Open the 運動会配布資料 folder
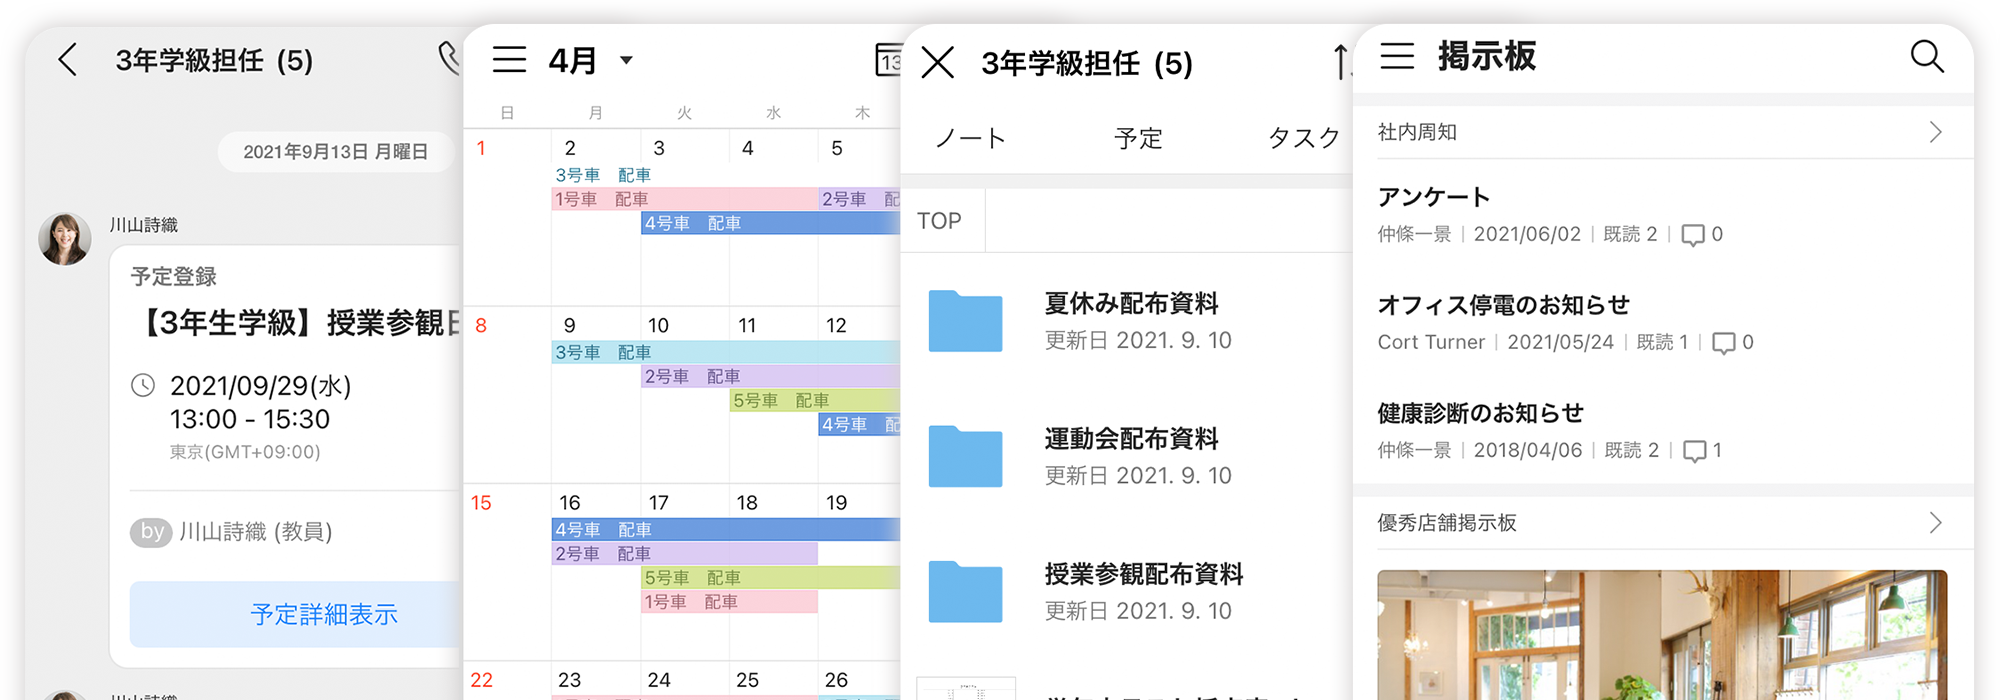This screenshot has width=2000, height=700. [1130, 456]
